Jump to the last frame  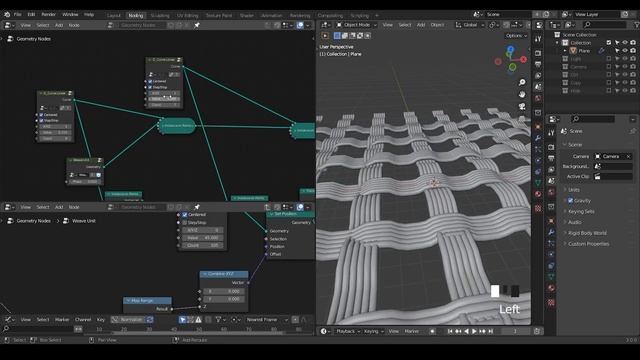tap(491, 331)
